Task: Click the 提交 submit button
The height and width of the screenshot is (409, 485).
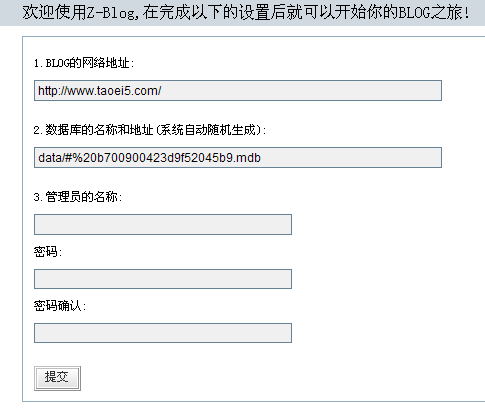Action: tap(57, 378)
